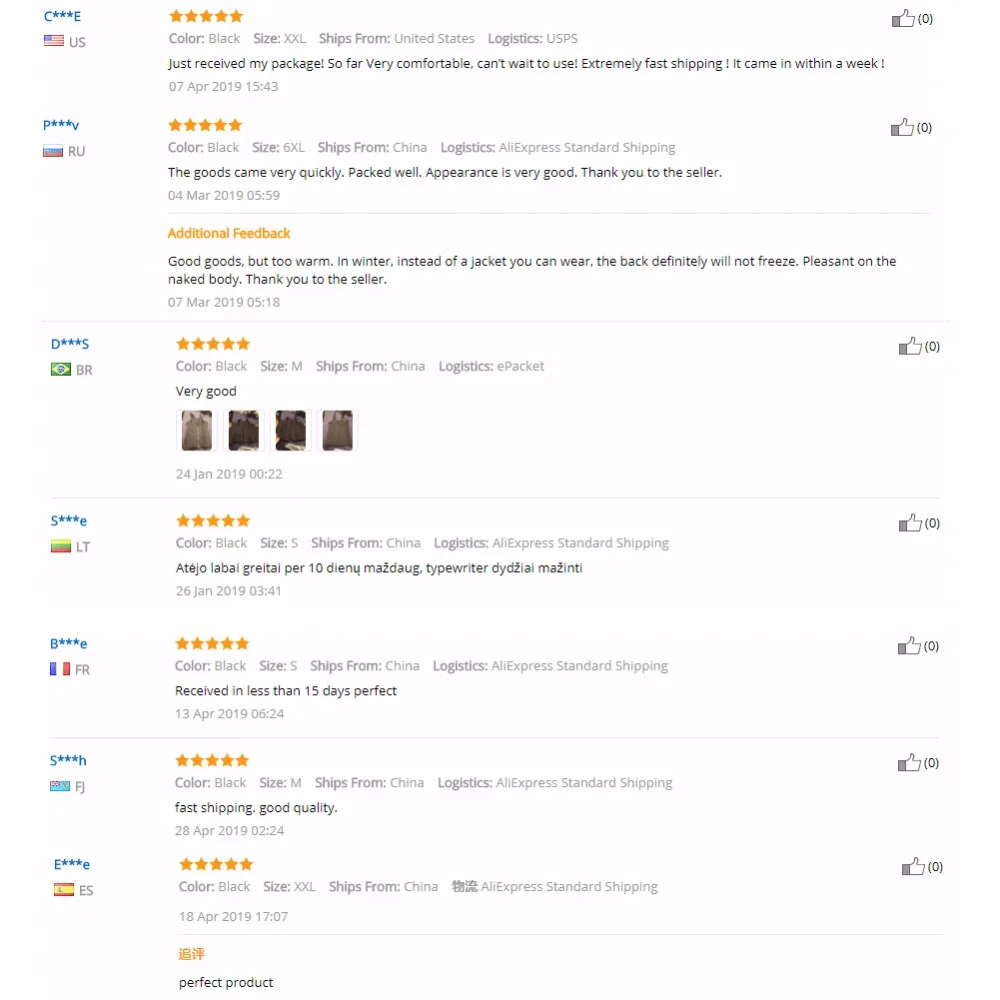
Task: Select the Additional Feedback heading
Action: [x=229, y=233]
